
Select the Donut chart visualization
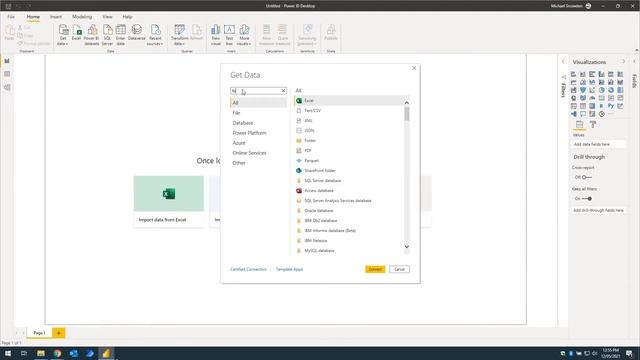(x=611, y=90)
